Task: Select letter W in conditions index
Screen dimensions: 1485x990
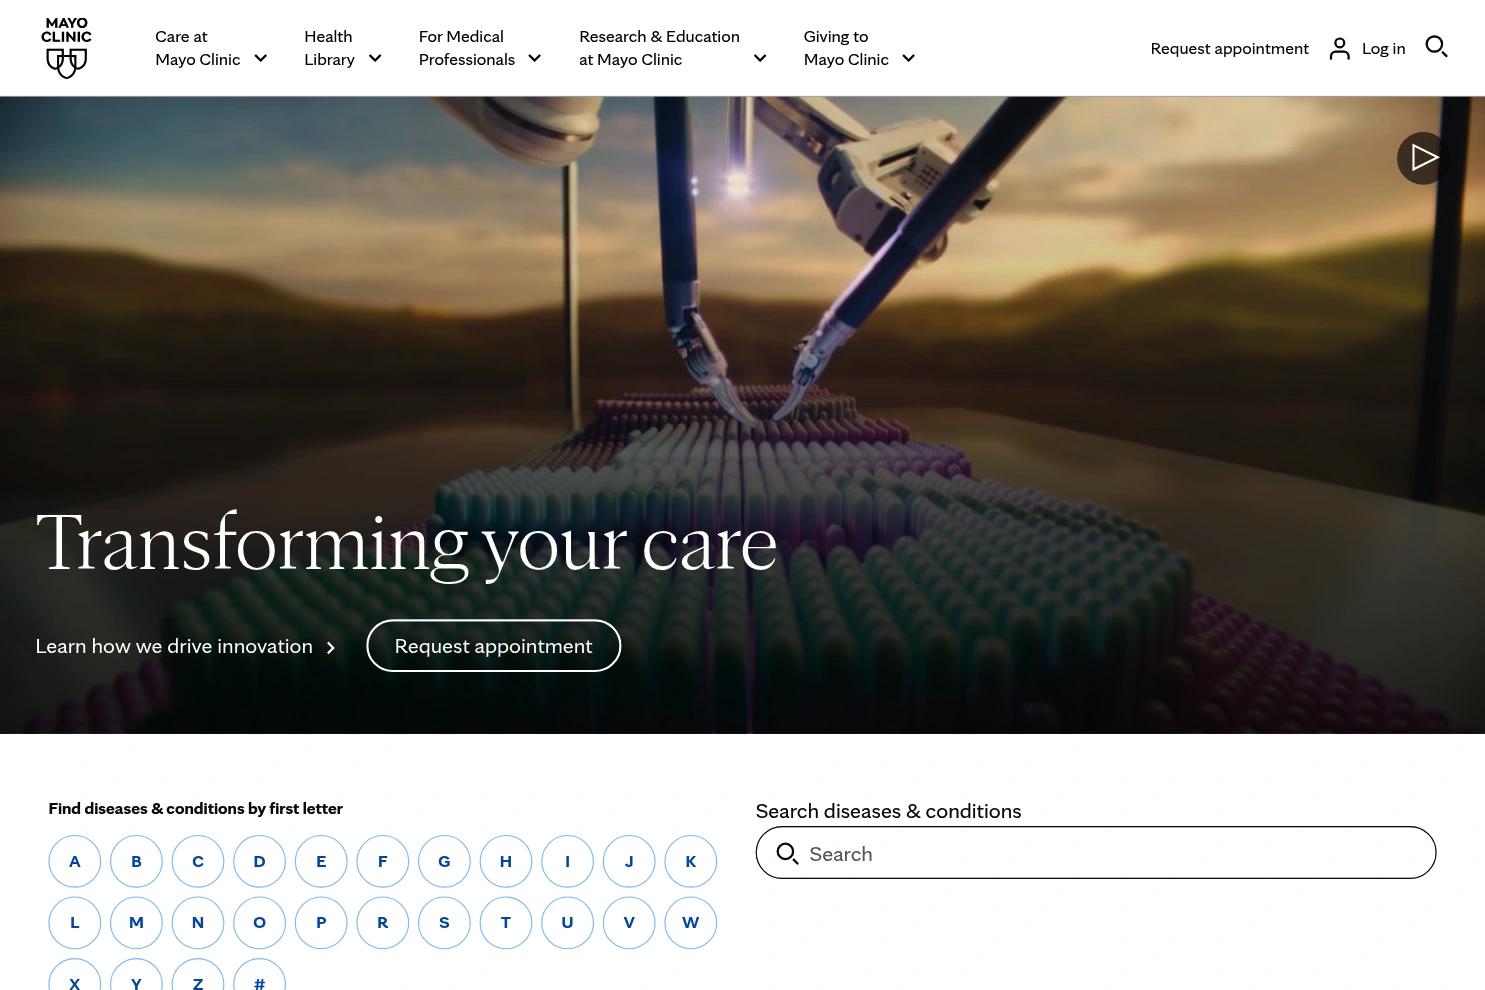Action: pos(690,922)
